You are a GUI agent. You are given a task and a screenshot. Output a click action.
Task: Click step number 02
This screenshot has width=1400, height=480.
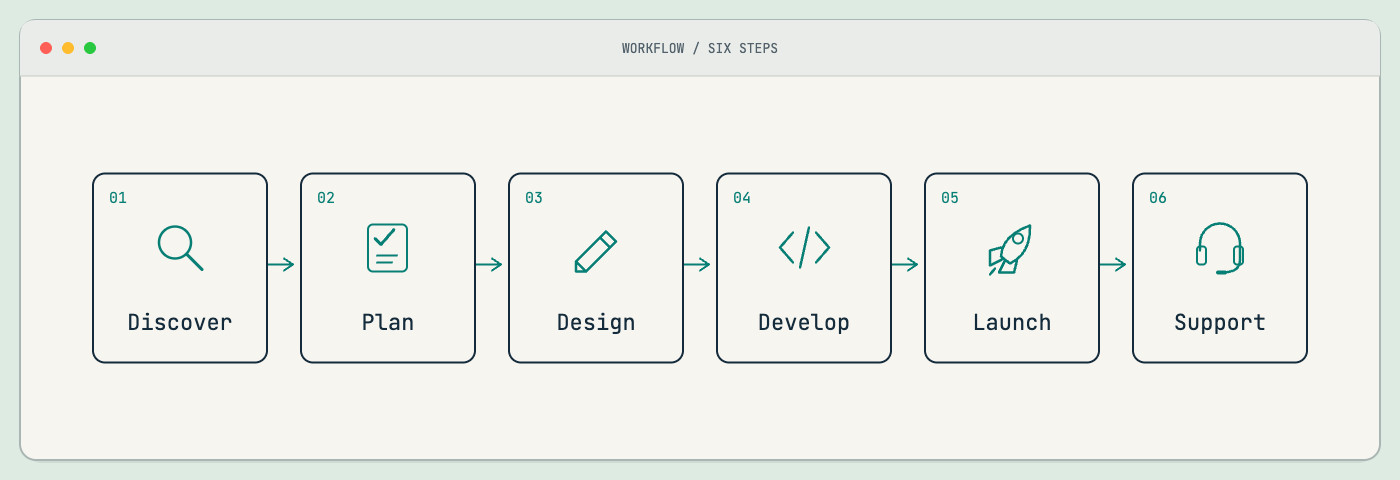click(x=326, y=198)
